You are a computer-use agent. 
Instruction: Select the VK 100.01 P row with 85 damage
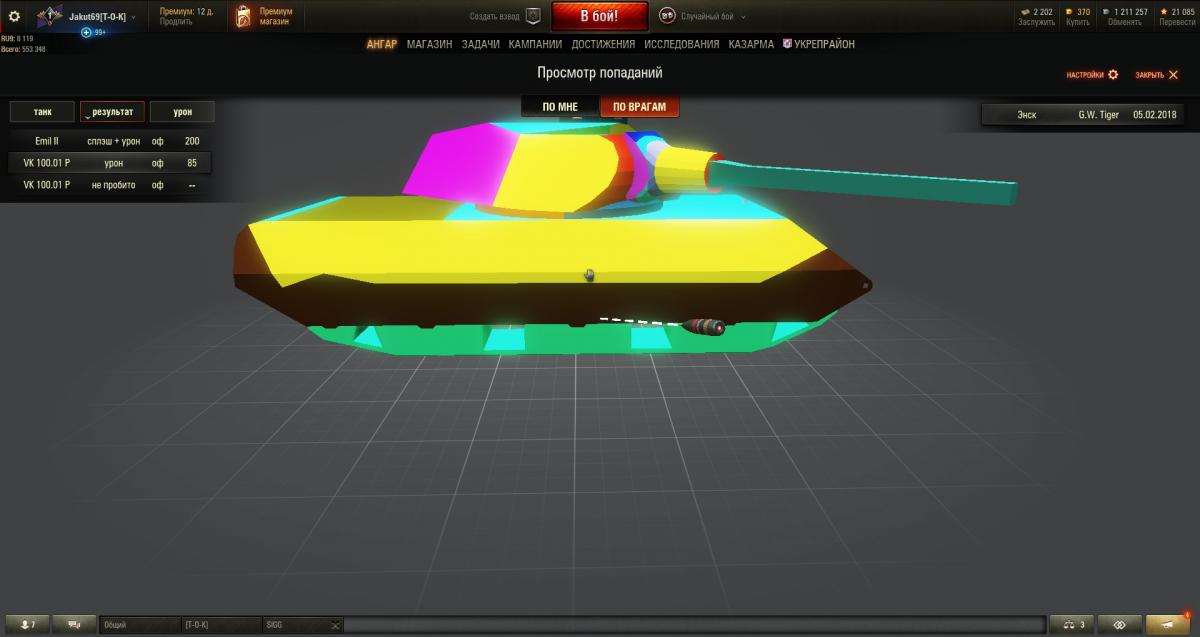(x=108, y=163)
